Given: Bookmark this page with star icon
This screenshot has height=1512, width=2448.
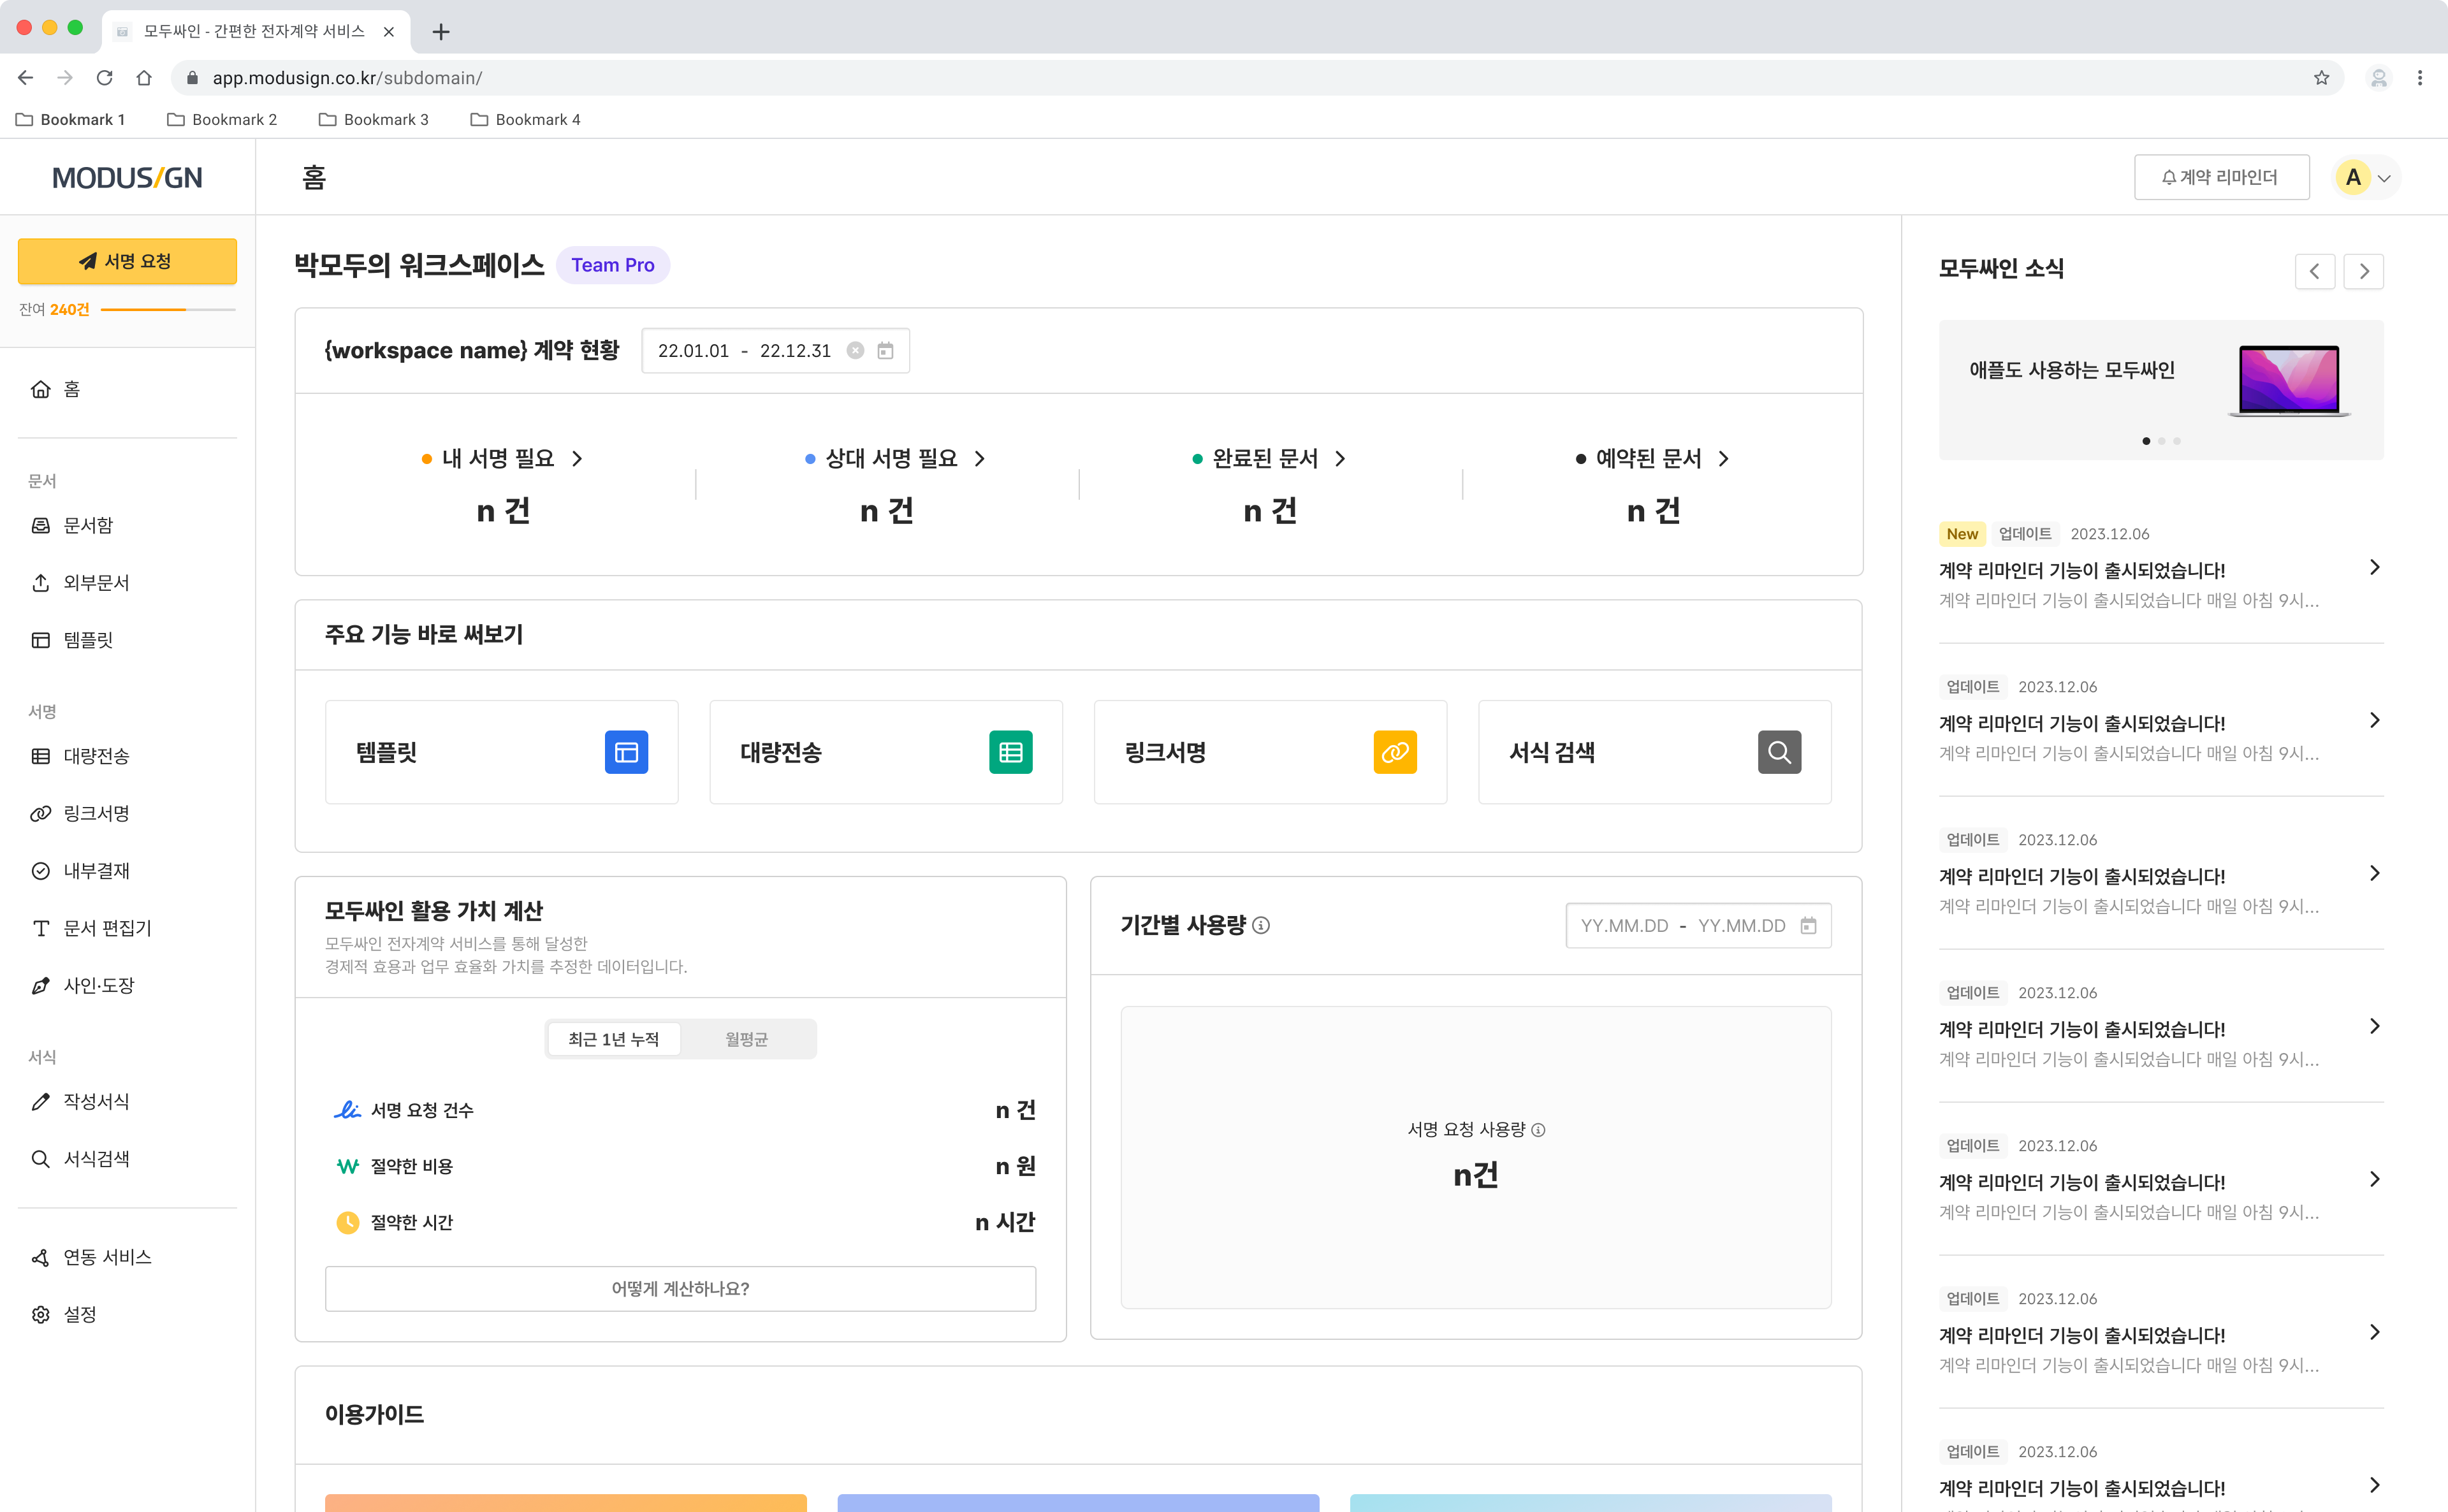Looking at the screenshot, I should [2321, 78].
